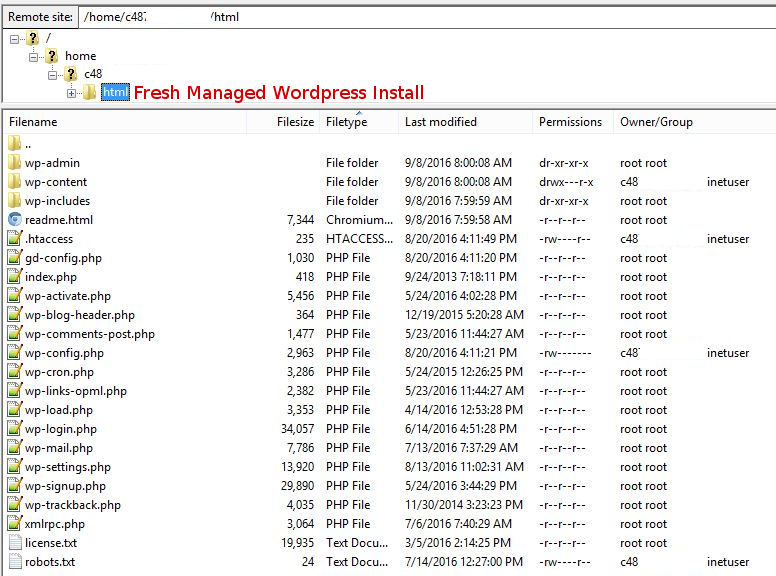
Task: Click the Text Docu filetype of license.txt
Action: pyautogui.click(x=357, y=543)
